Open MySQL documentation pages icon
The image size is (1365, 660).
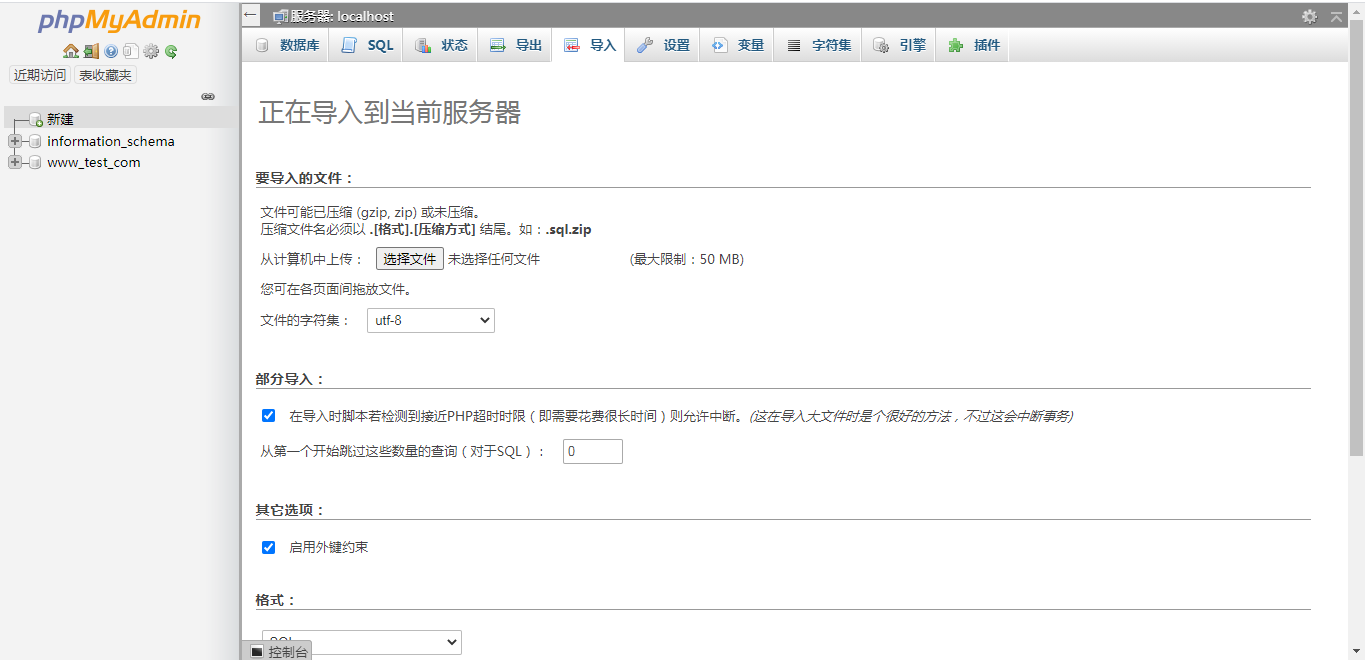pos(131,51)
